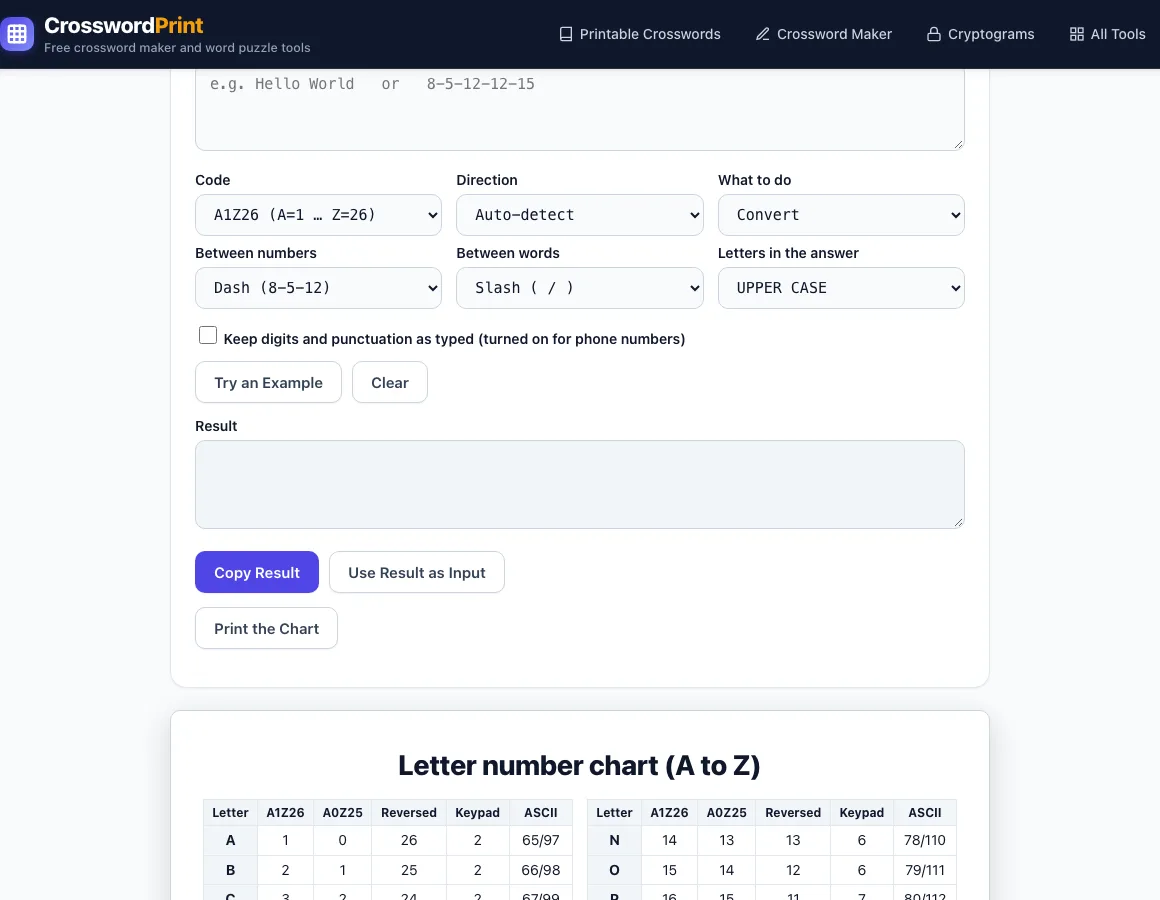Click the lock icon beside Cryptograms
The height and width of the screenshot is (900, 1160).
[x=934, y=34]
